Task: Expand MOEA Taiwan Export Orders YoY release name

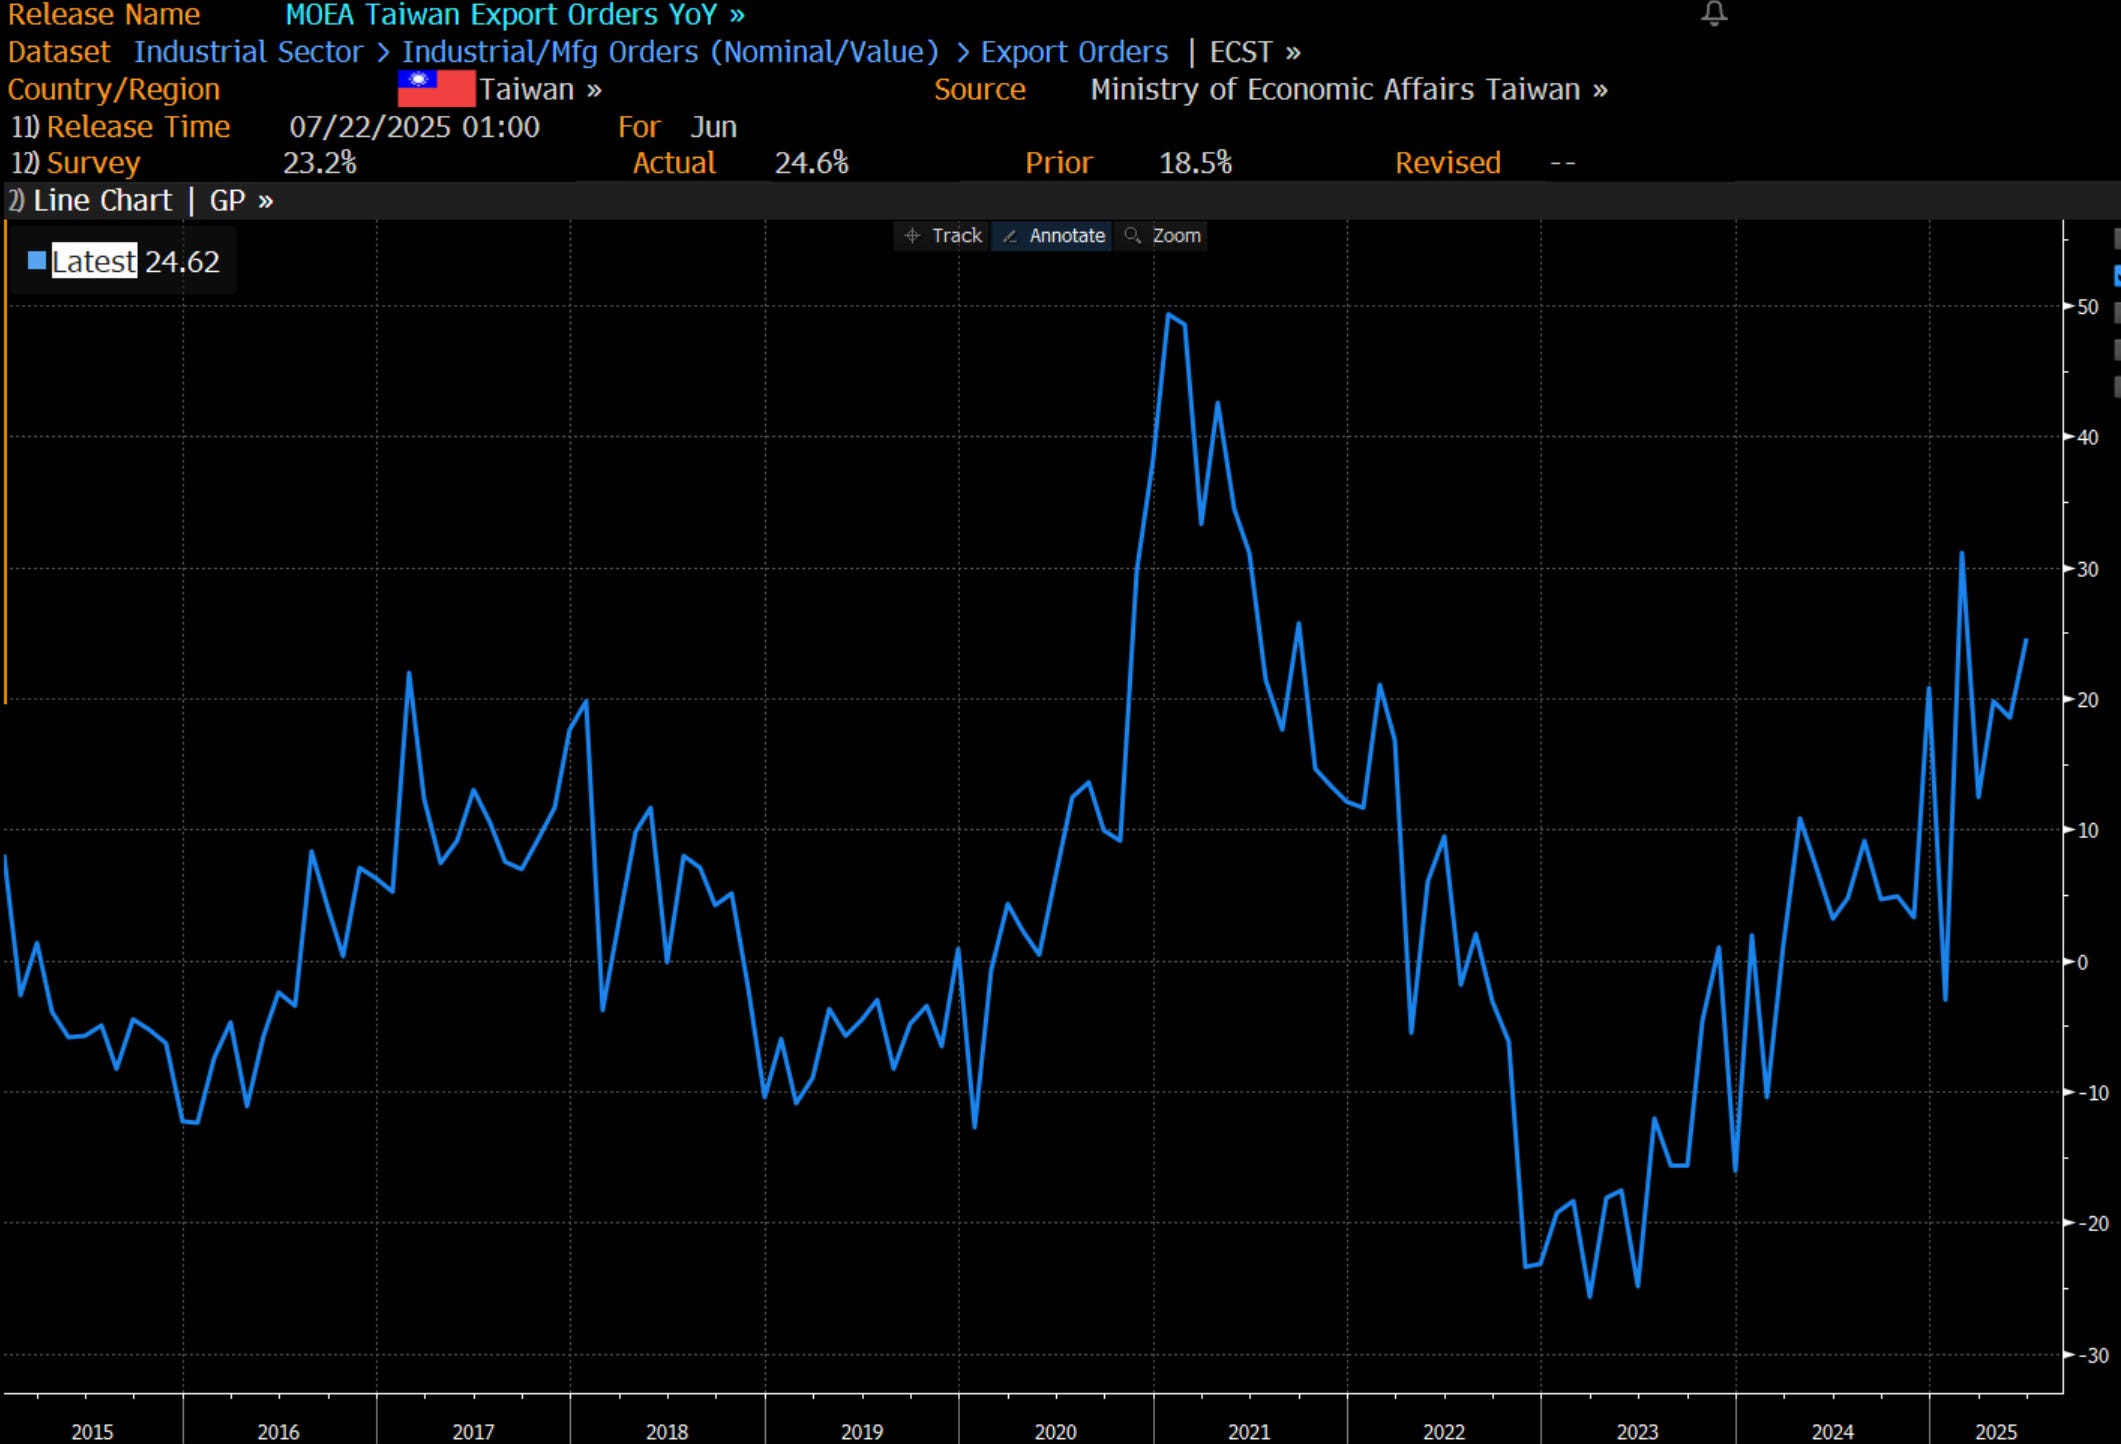Action: coord(514,15)
